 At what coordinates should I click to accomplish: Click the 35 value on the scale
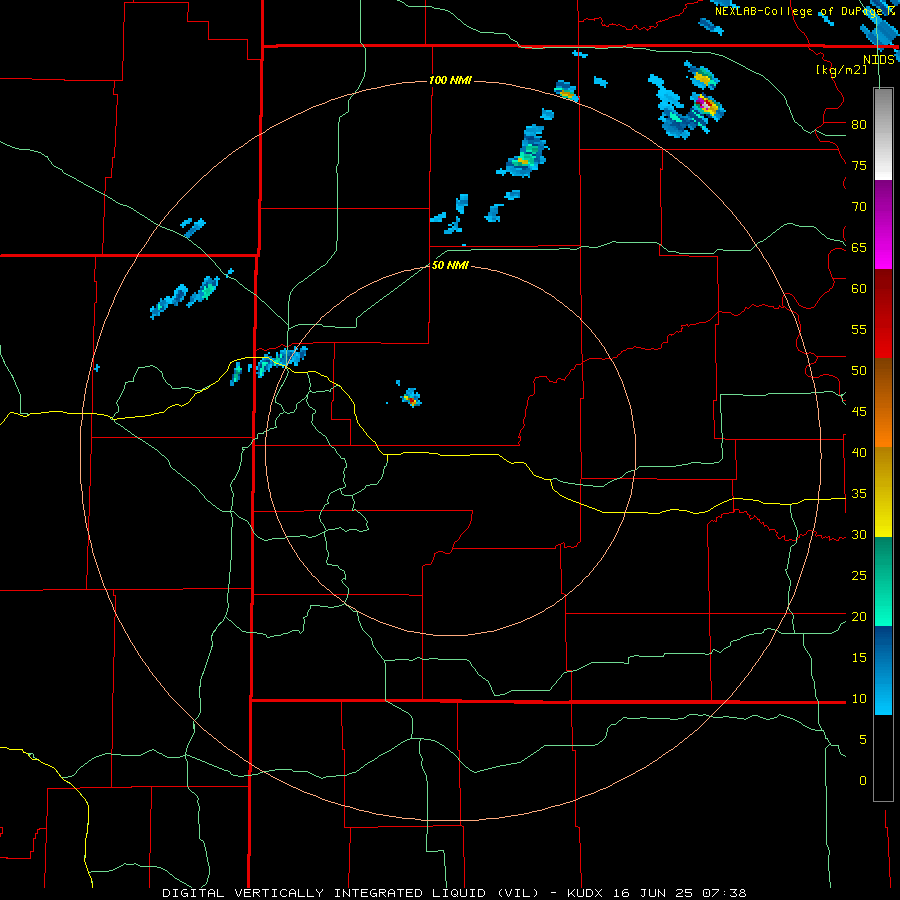859,494
